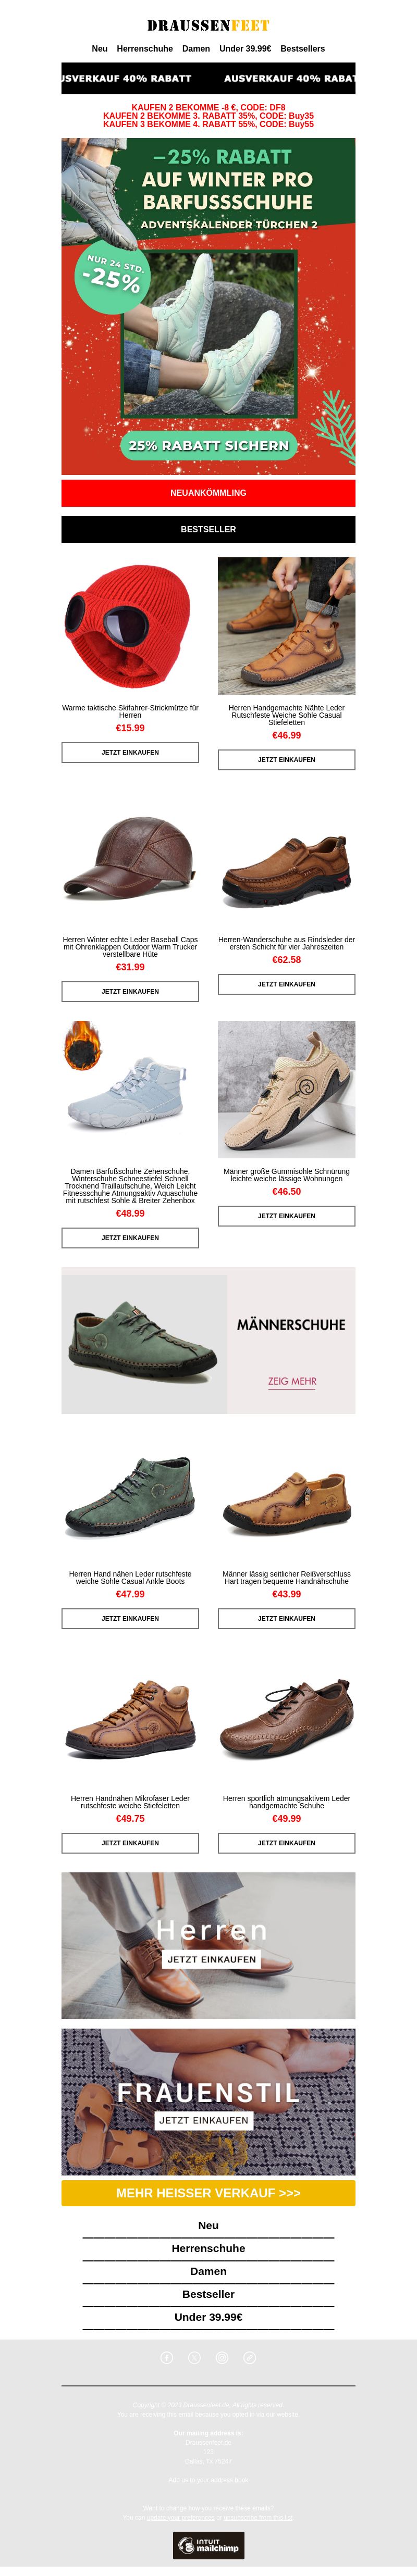Click 25% RABATT SICHERN banner button
Screen dimensions: 417x2576
[x=209, y=445]
